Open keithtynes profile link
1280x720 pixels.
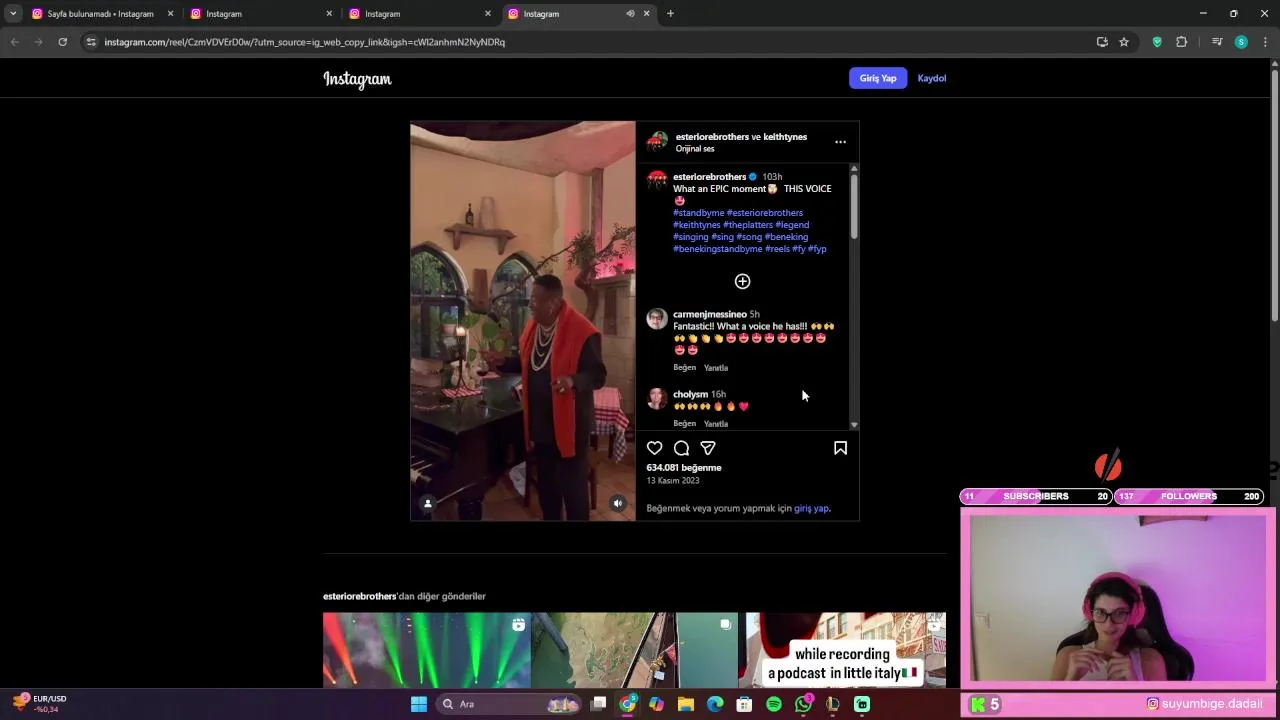click(785, 137)
